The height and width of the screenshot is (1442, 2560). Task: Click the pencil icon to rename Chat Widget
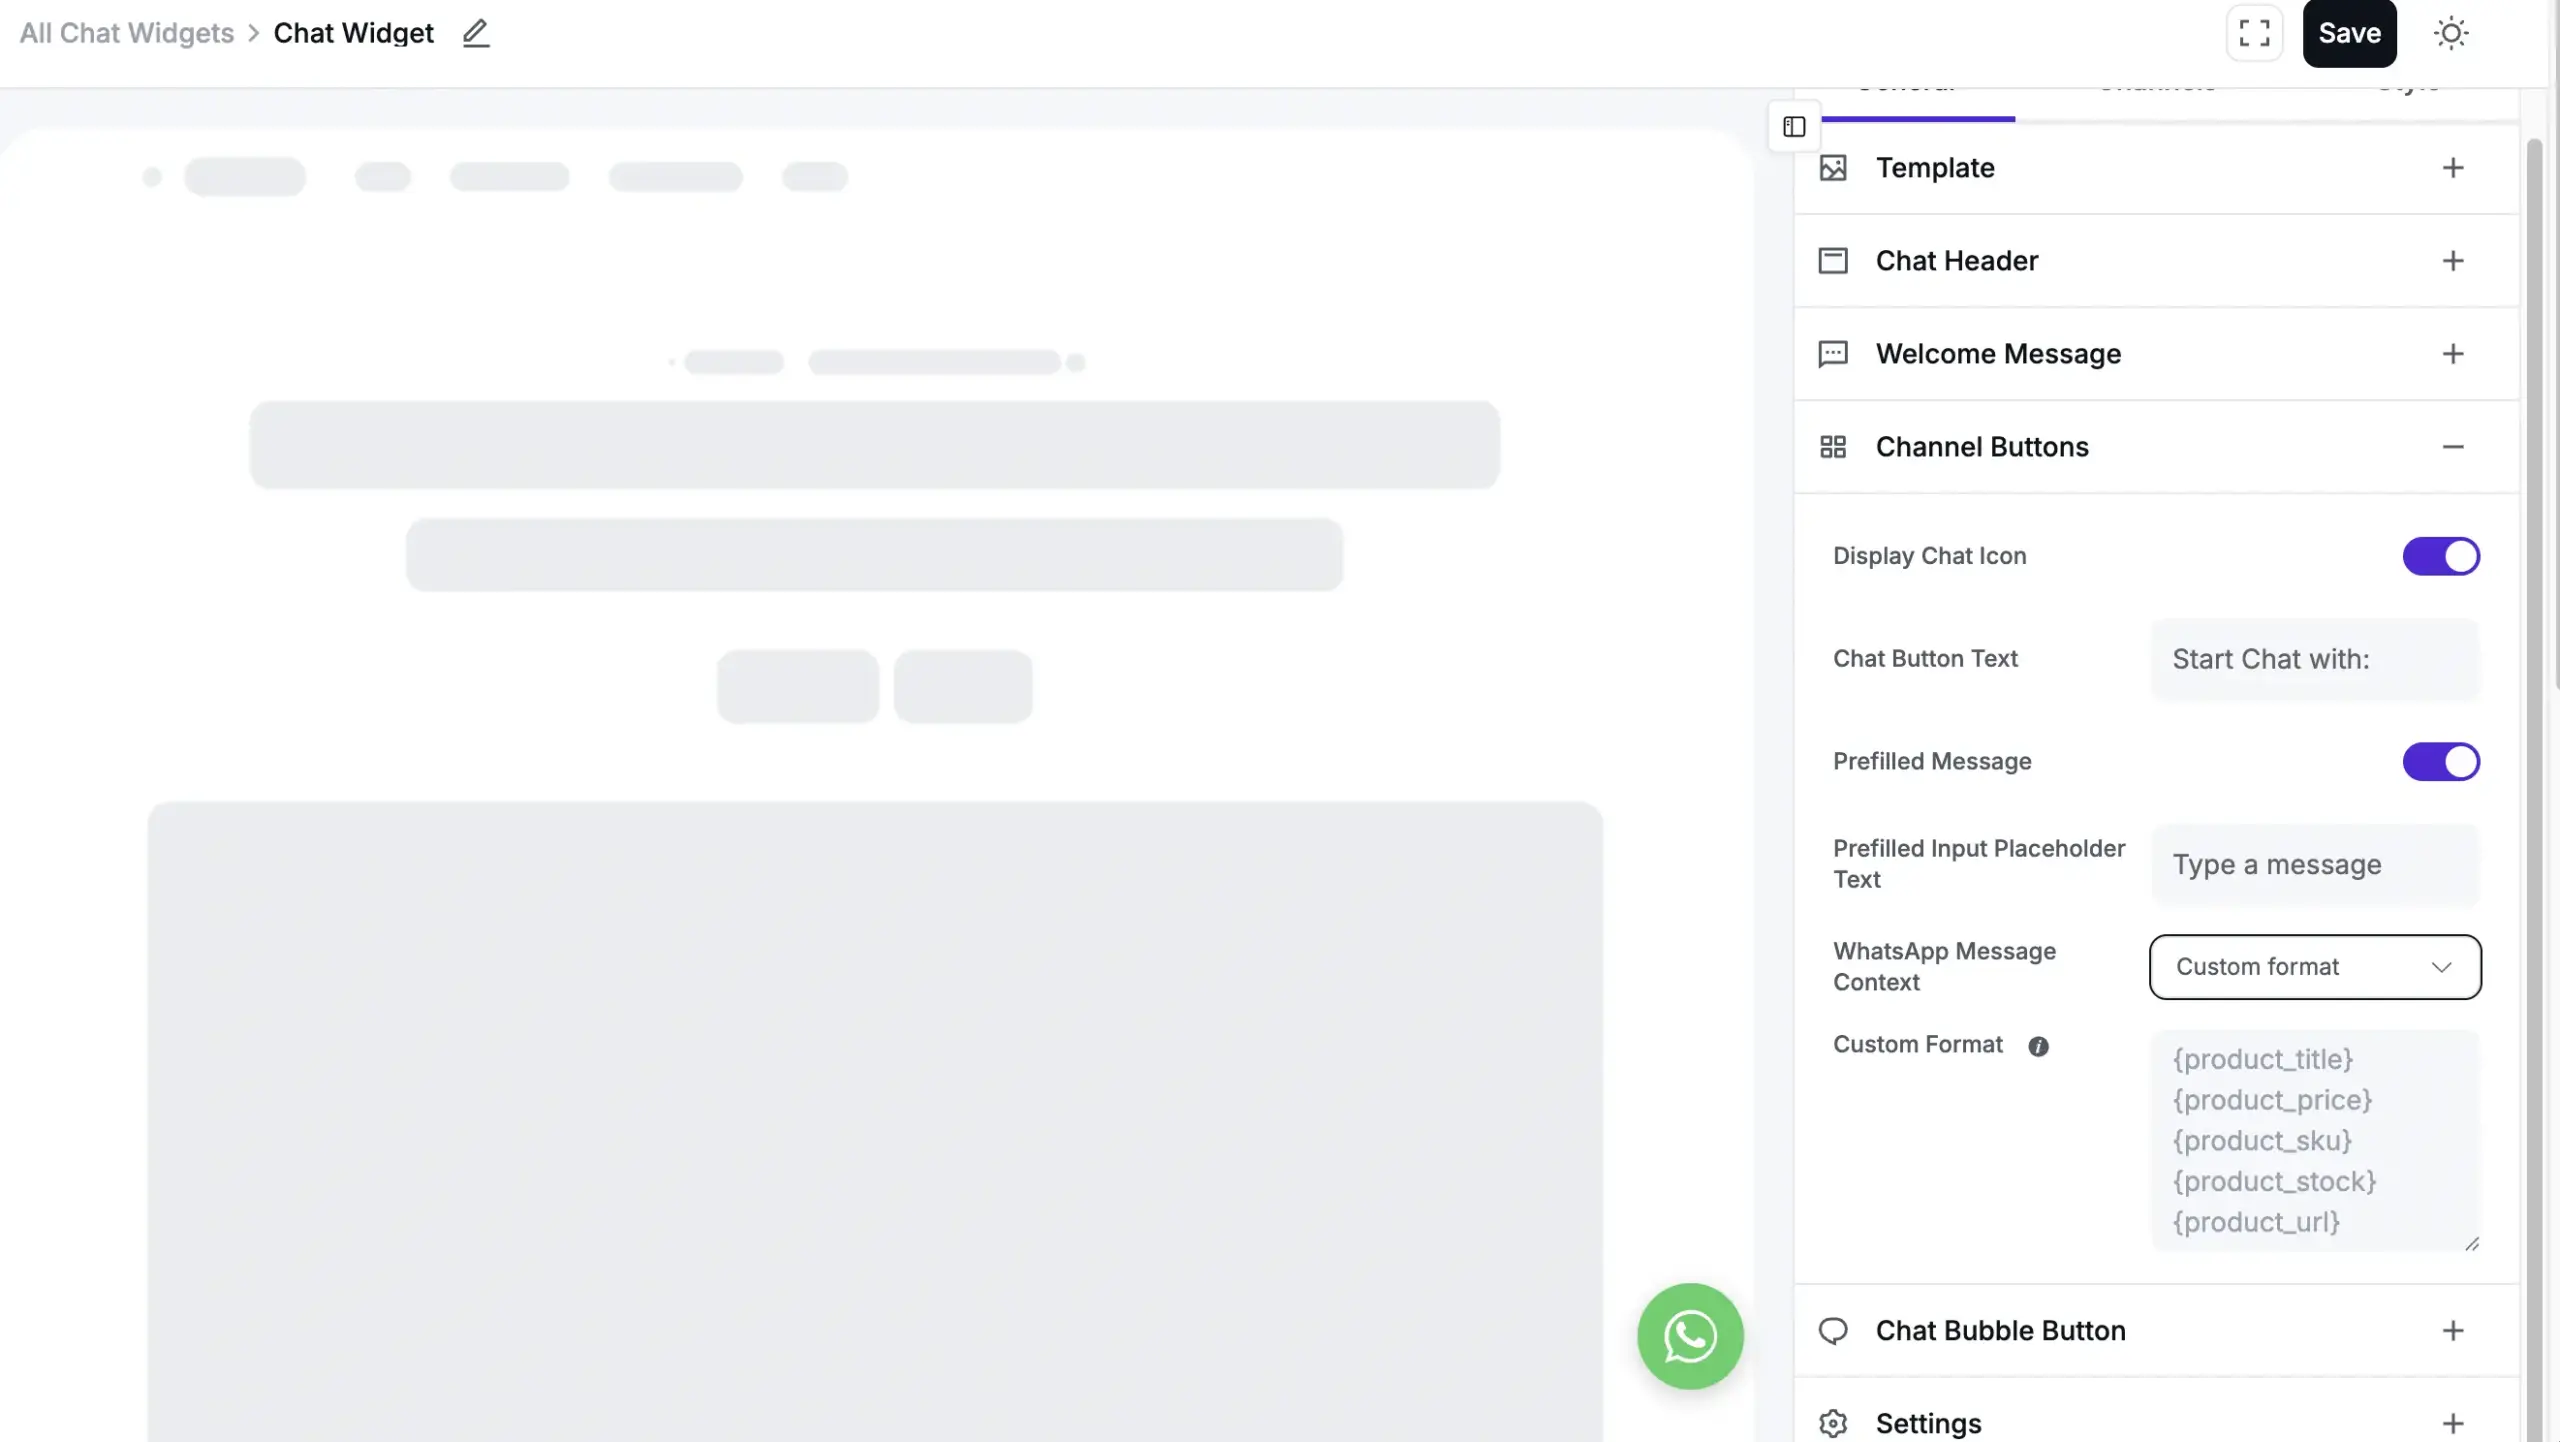tap(476, 33)
